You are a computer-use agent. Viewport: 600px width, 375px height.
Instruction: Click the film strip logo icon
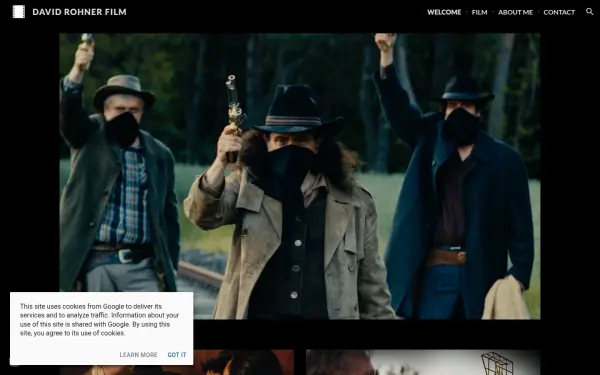point(19,12)
